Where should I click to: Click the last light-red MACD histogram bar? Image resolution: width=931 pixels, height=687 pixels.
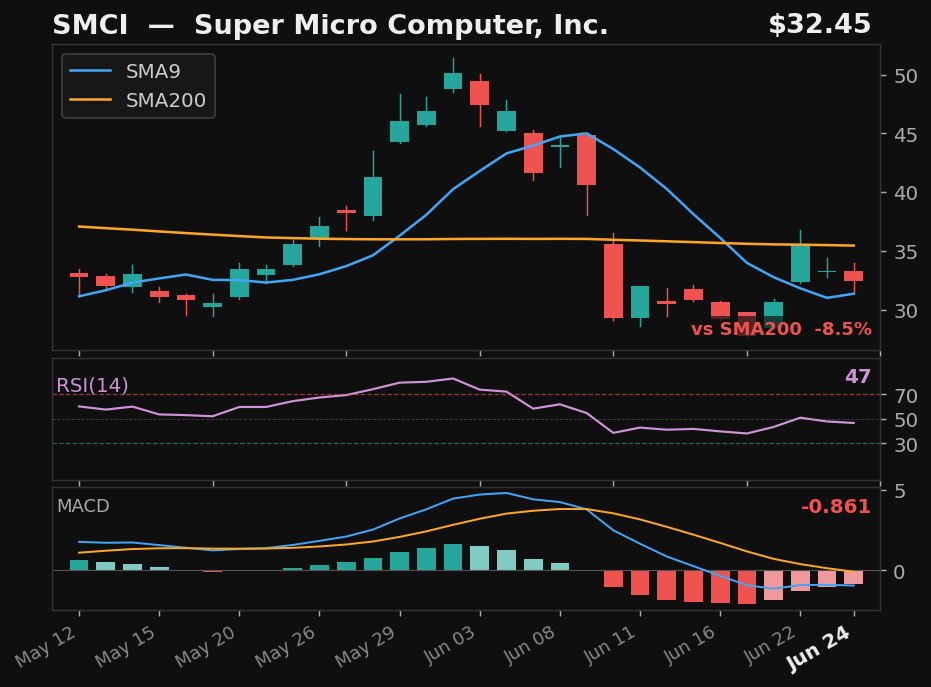854,577
